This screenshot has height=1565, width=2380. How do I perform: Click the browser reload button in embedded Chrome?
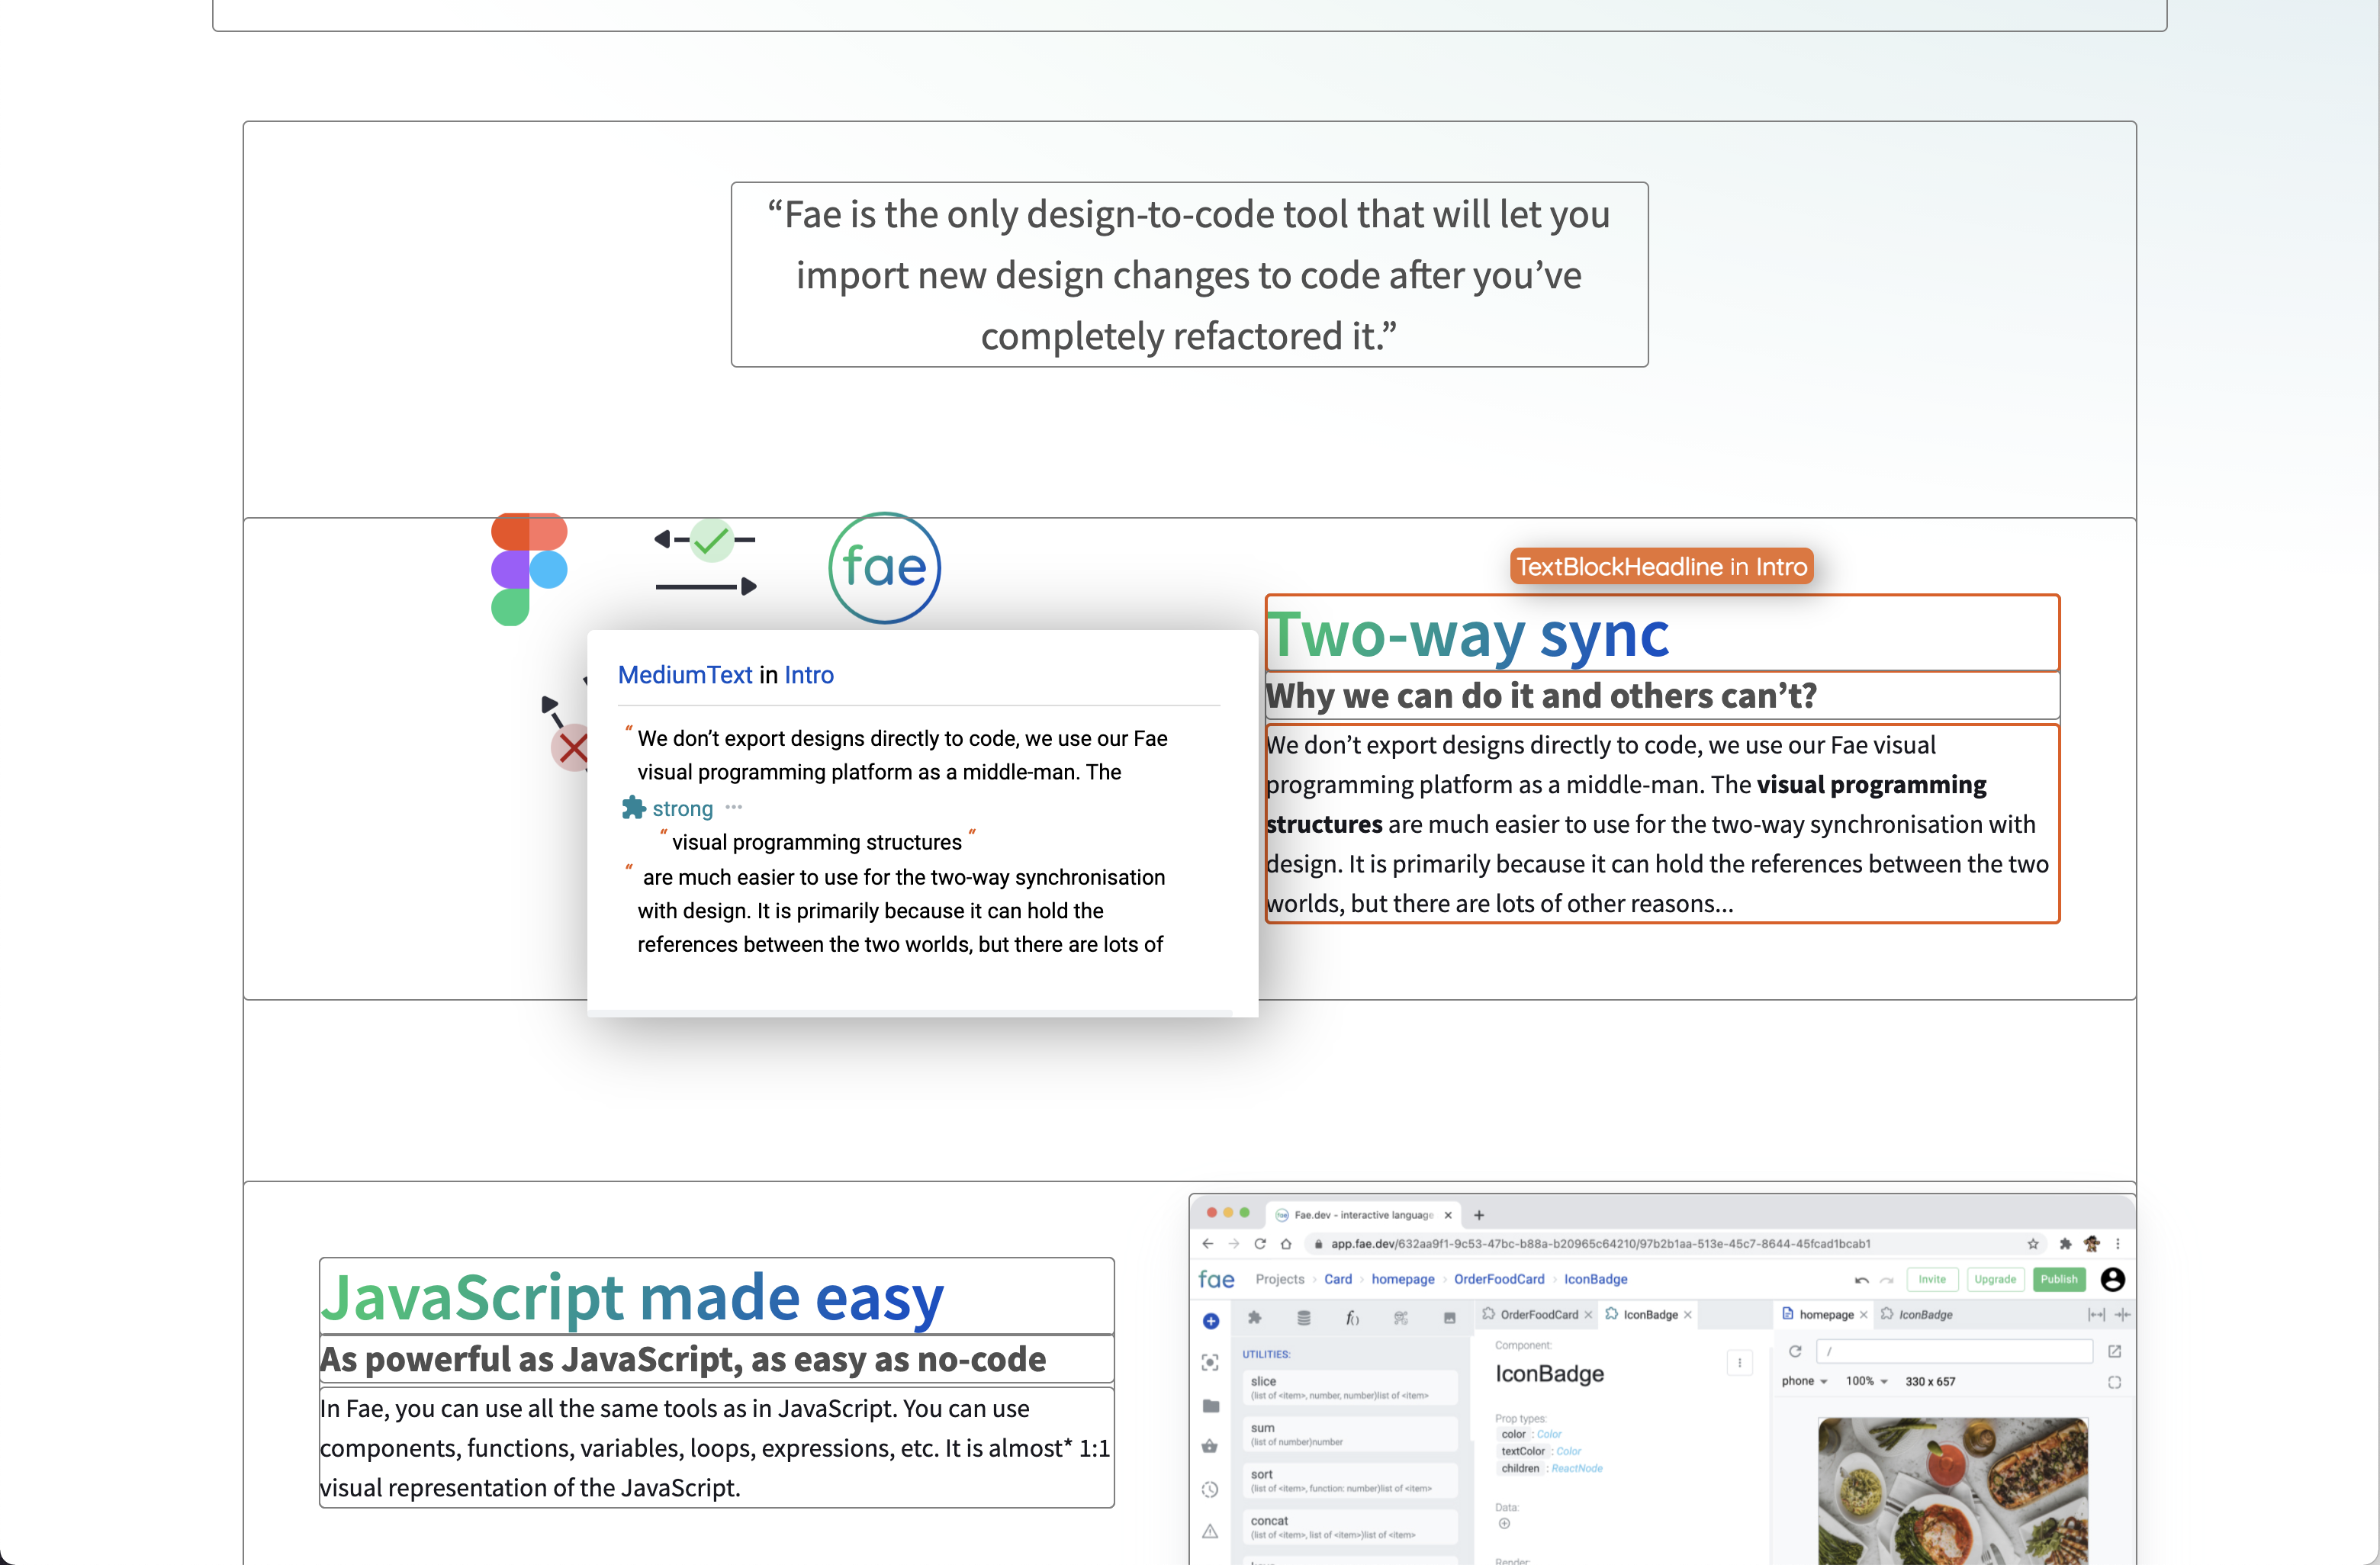click(x=1260, y=1244)
